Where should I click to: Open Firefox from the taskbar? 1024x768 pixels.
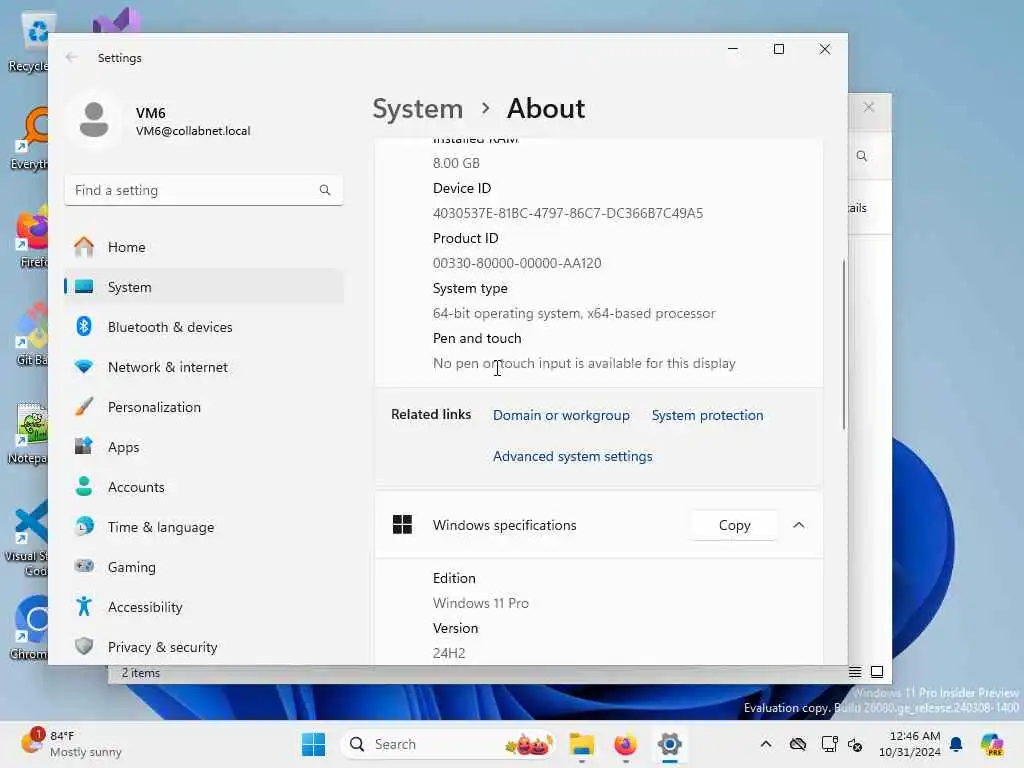[625, 744]
